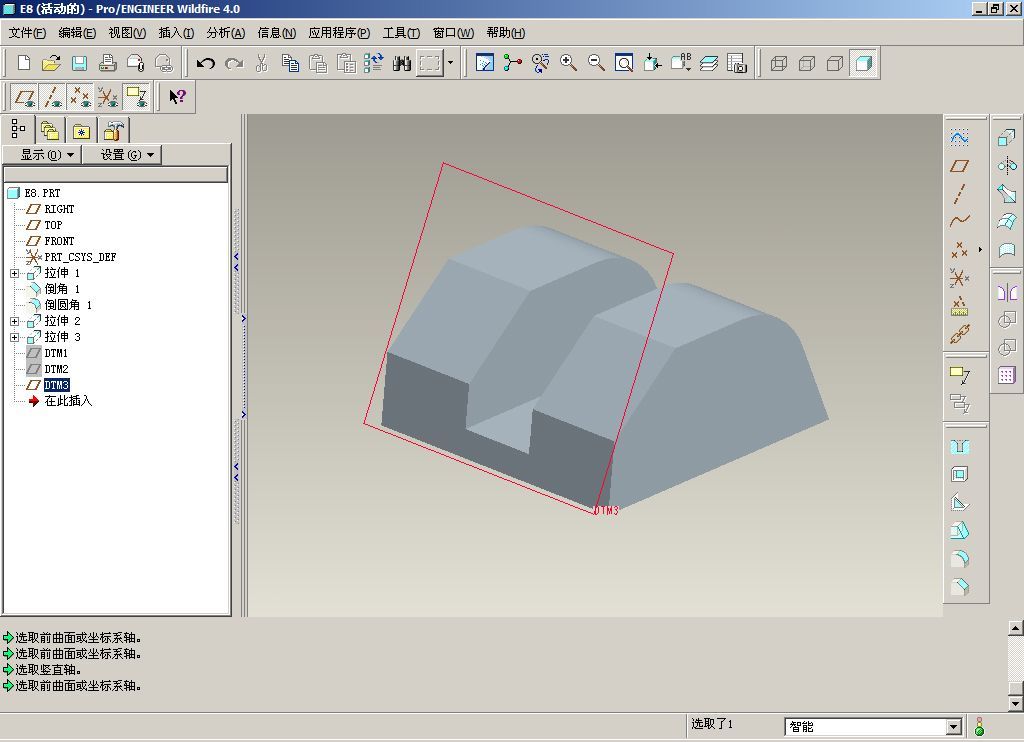The width and height of the screenshot is (1024, 742).
Task: Select the Revolve tool
Action: (x=1006, y=165)
